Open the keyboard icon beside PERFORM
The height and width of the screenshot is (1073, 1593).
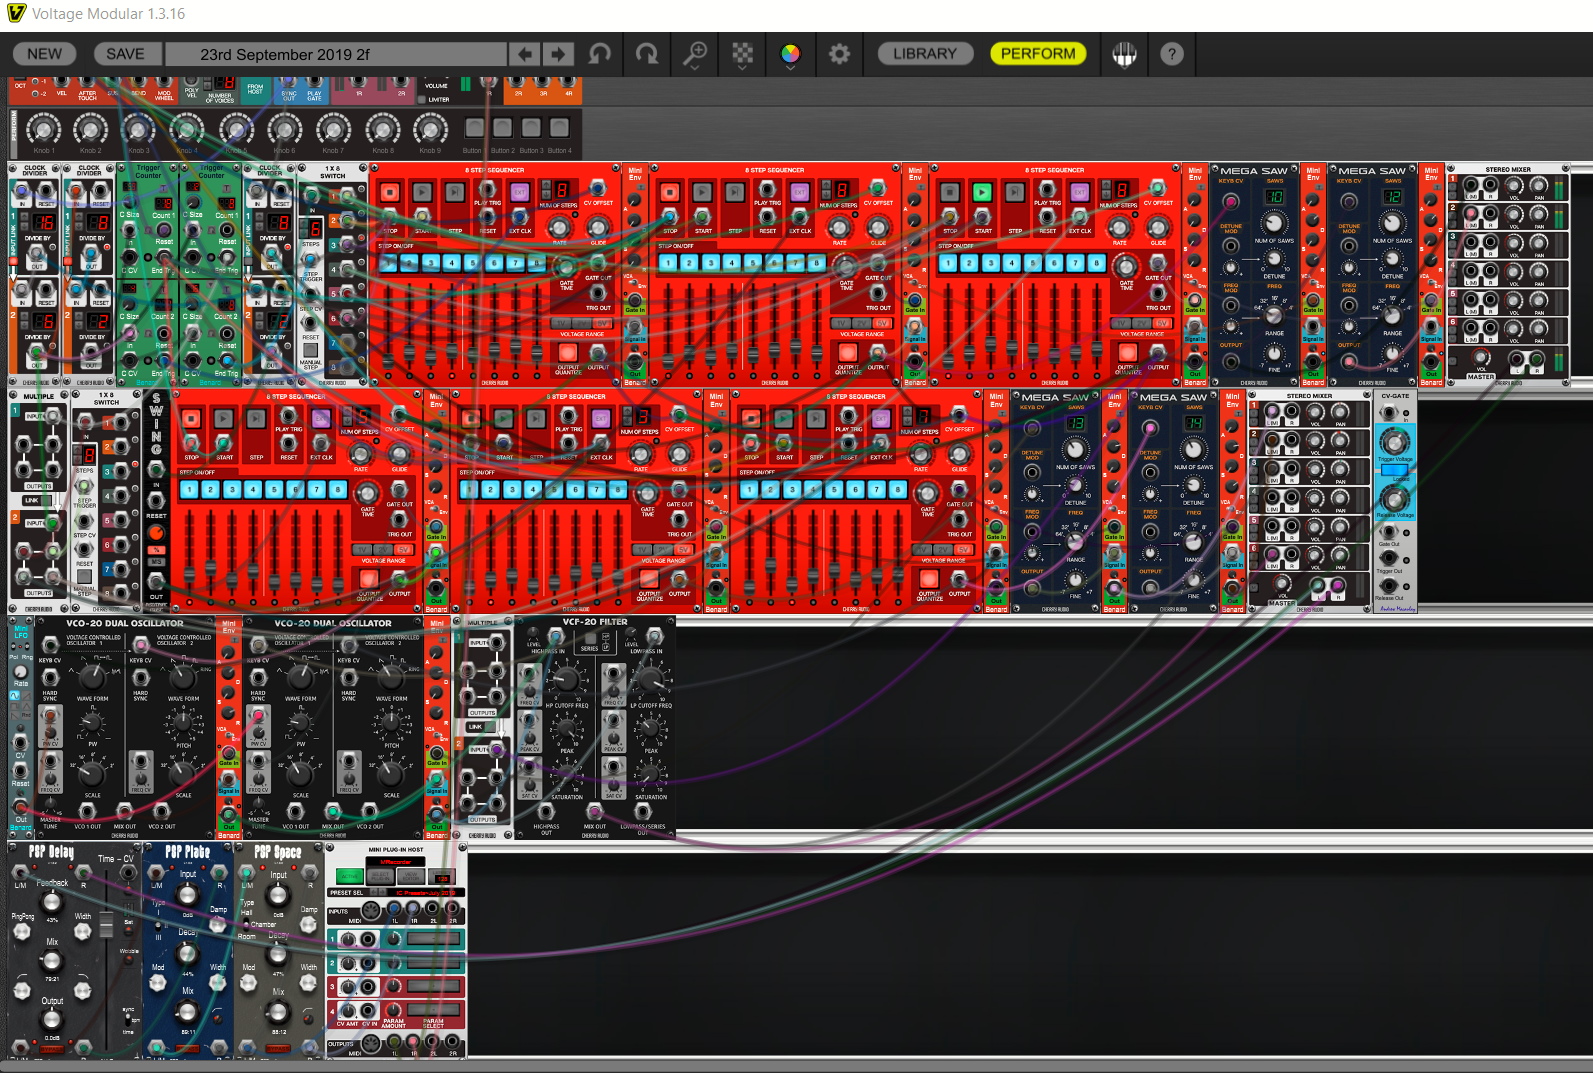coord(1124,54)
